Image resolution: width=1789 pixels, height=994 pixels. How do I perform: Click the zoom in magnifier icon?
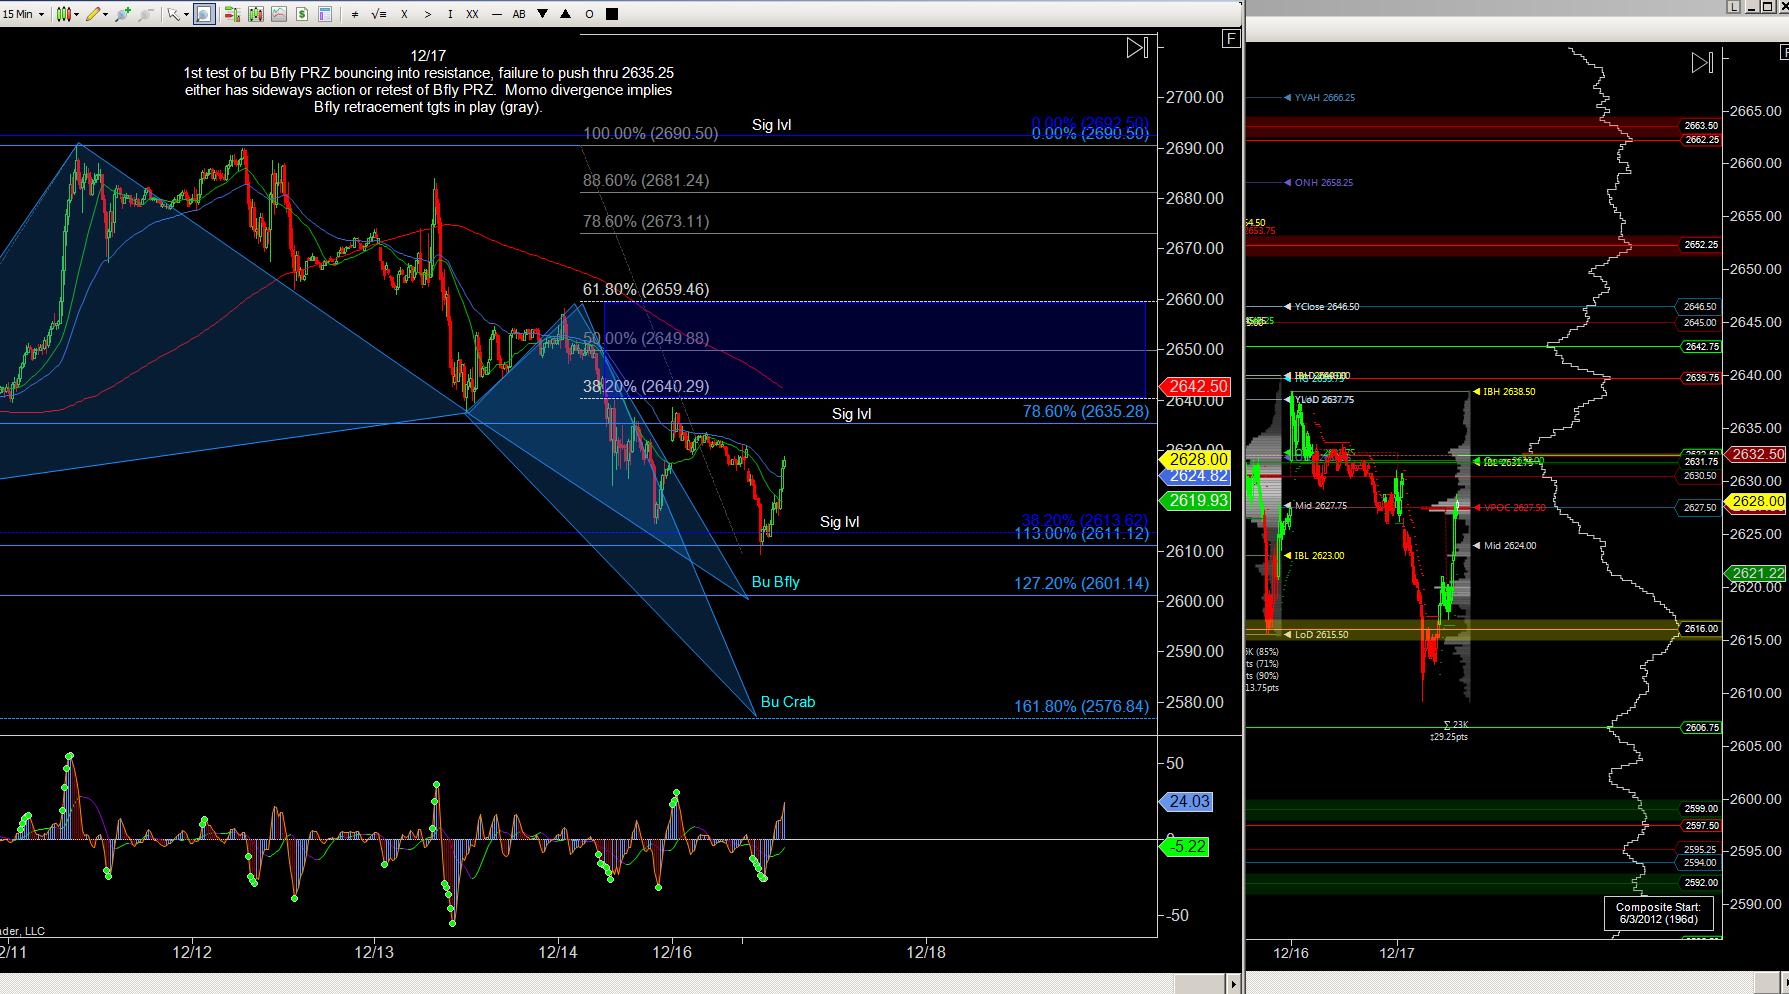[123, 14]
